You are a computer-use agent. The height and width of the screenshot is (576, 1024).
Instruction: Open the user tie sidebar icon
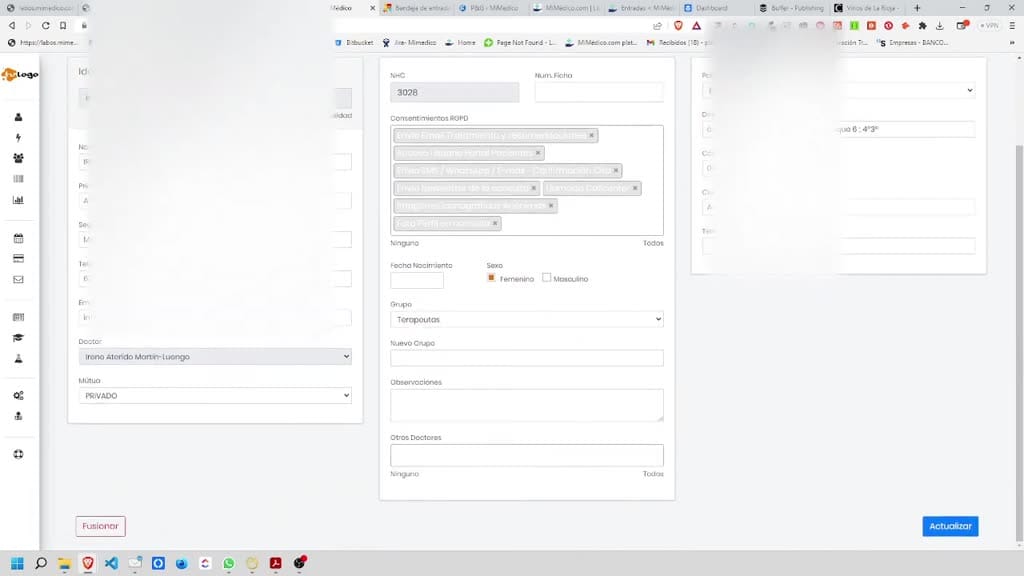18,416
